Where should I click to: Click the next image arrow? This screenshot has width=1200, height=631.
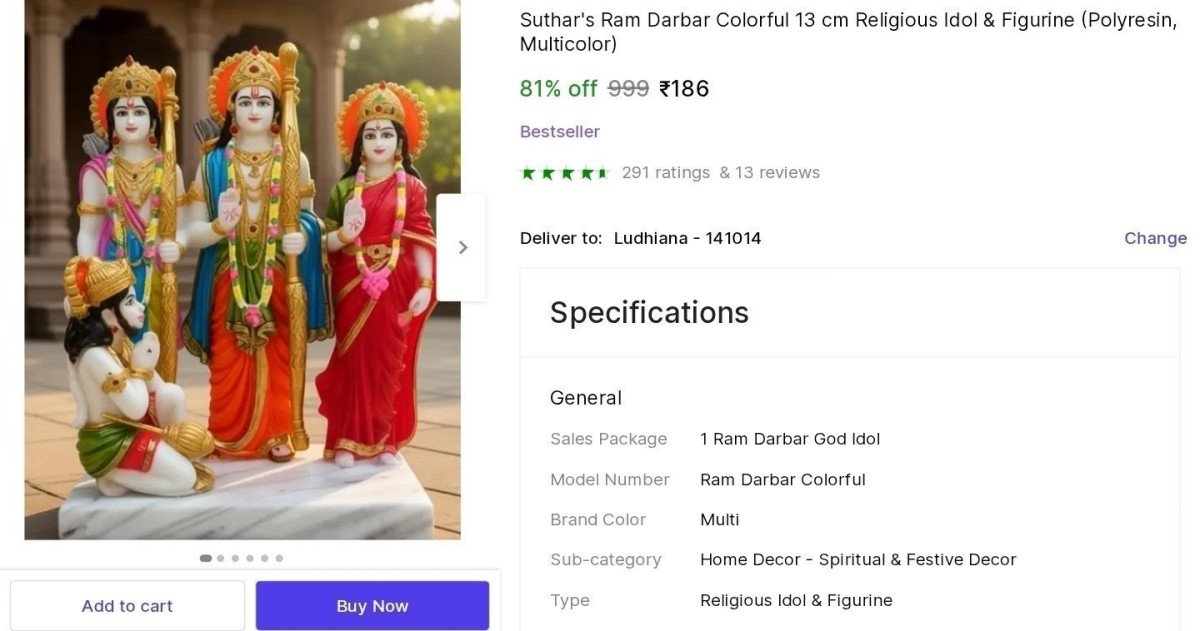click(462, 247)
